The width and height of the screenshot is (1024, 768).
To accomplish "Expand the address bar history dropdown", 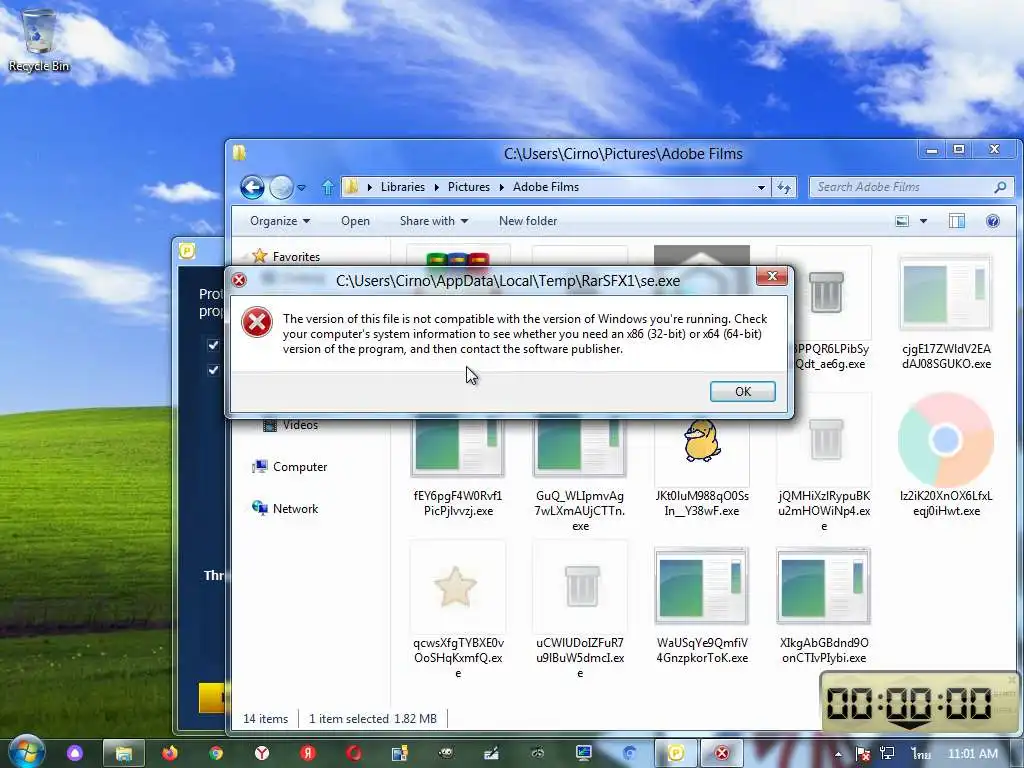I will [x=761, y=187].
